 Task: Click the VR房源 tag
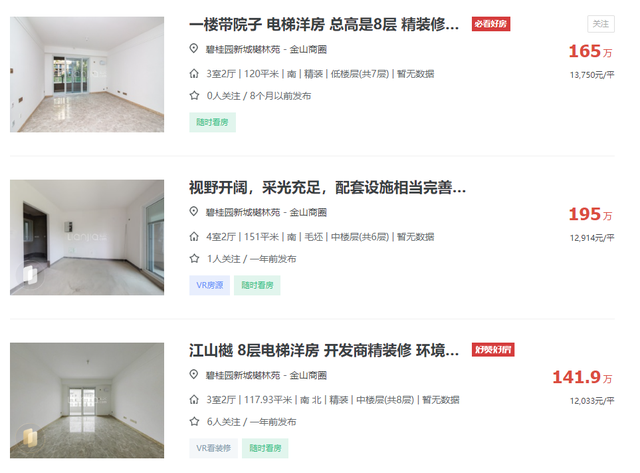click(209, 285)
